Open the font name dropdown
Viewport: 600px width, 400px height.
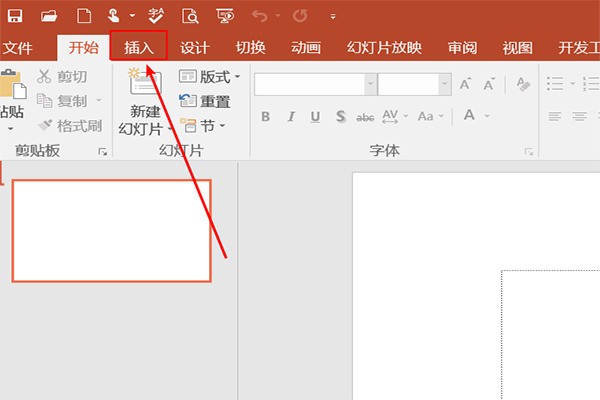[370, 85]
